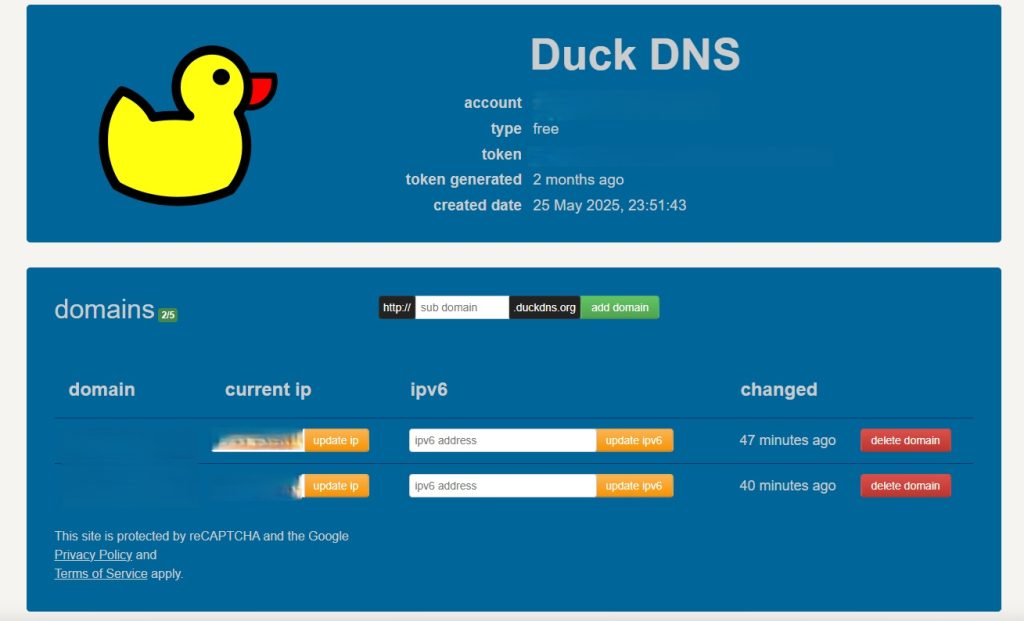Click the yellow duck logo
1024x621 pixels.
[x=188, y=125]
